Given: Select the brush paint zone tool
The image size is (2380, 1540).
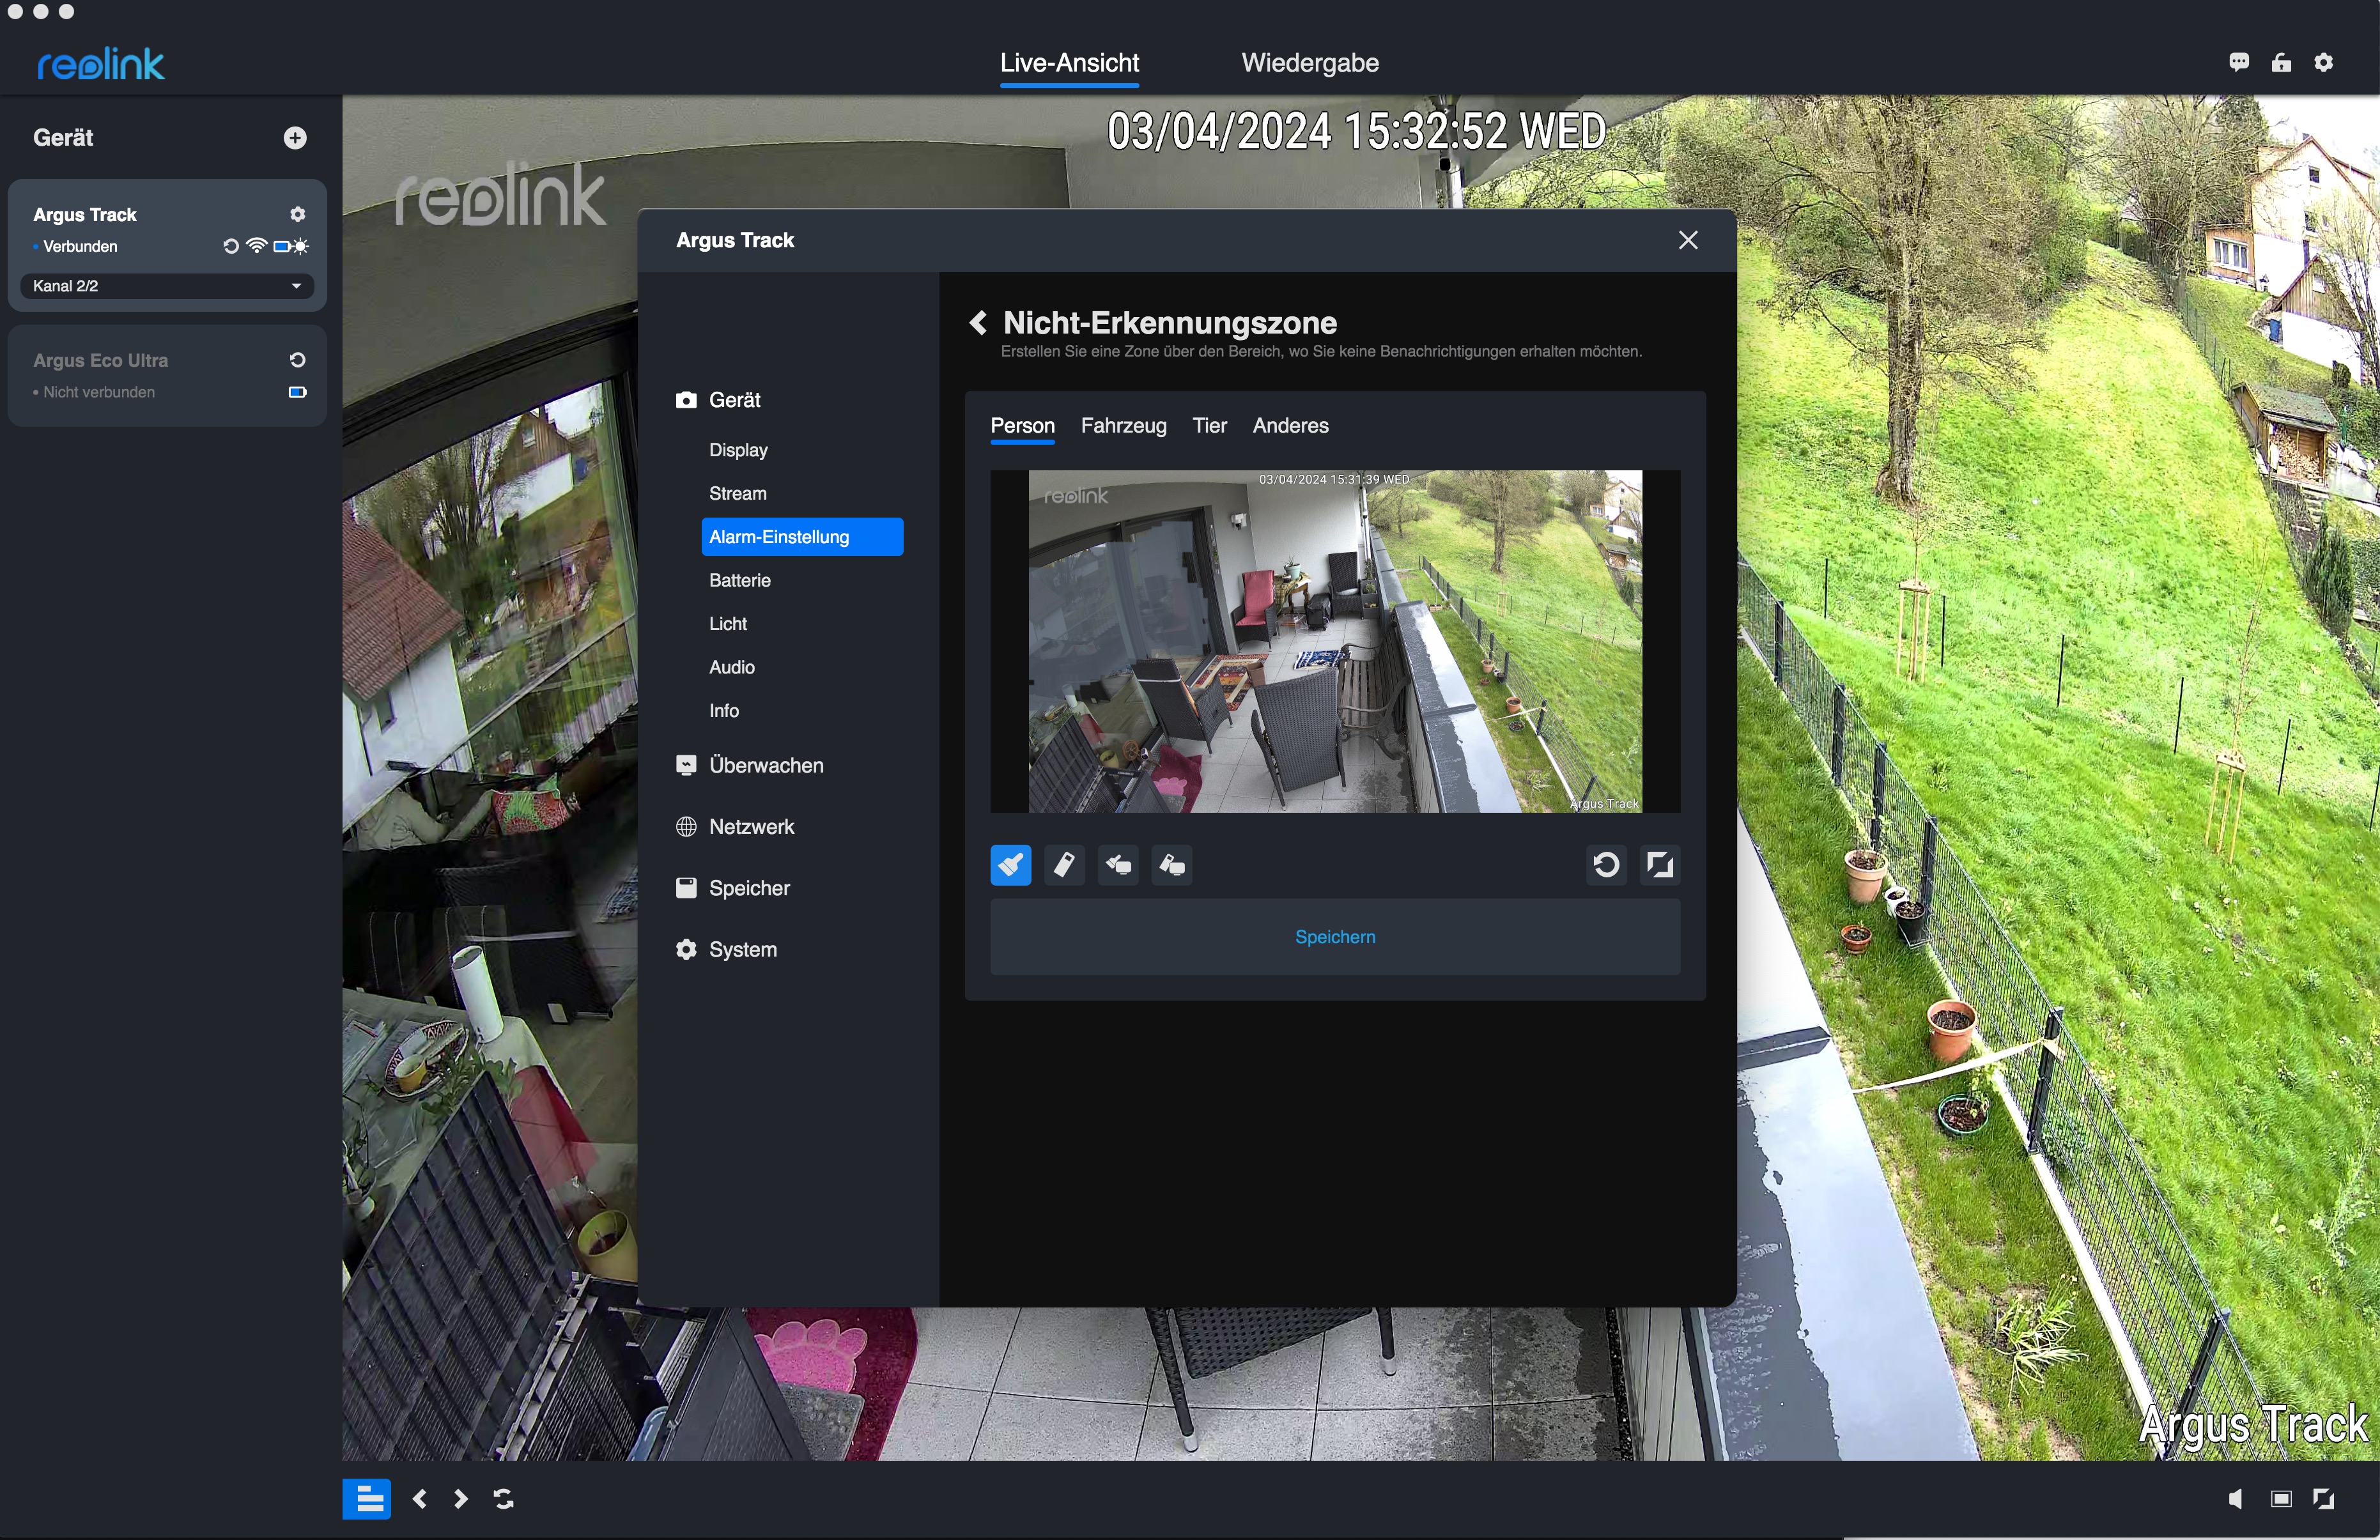Looking at the screenshot, I should (1010, 865).
